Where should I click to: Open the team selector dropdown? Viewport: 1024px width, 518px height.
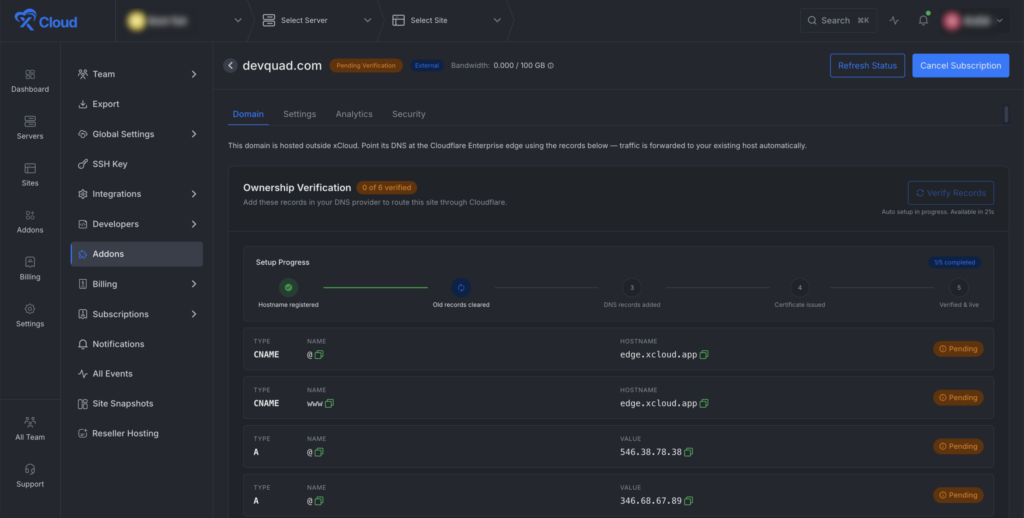(184, 20)
